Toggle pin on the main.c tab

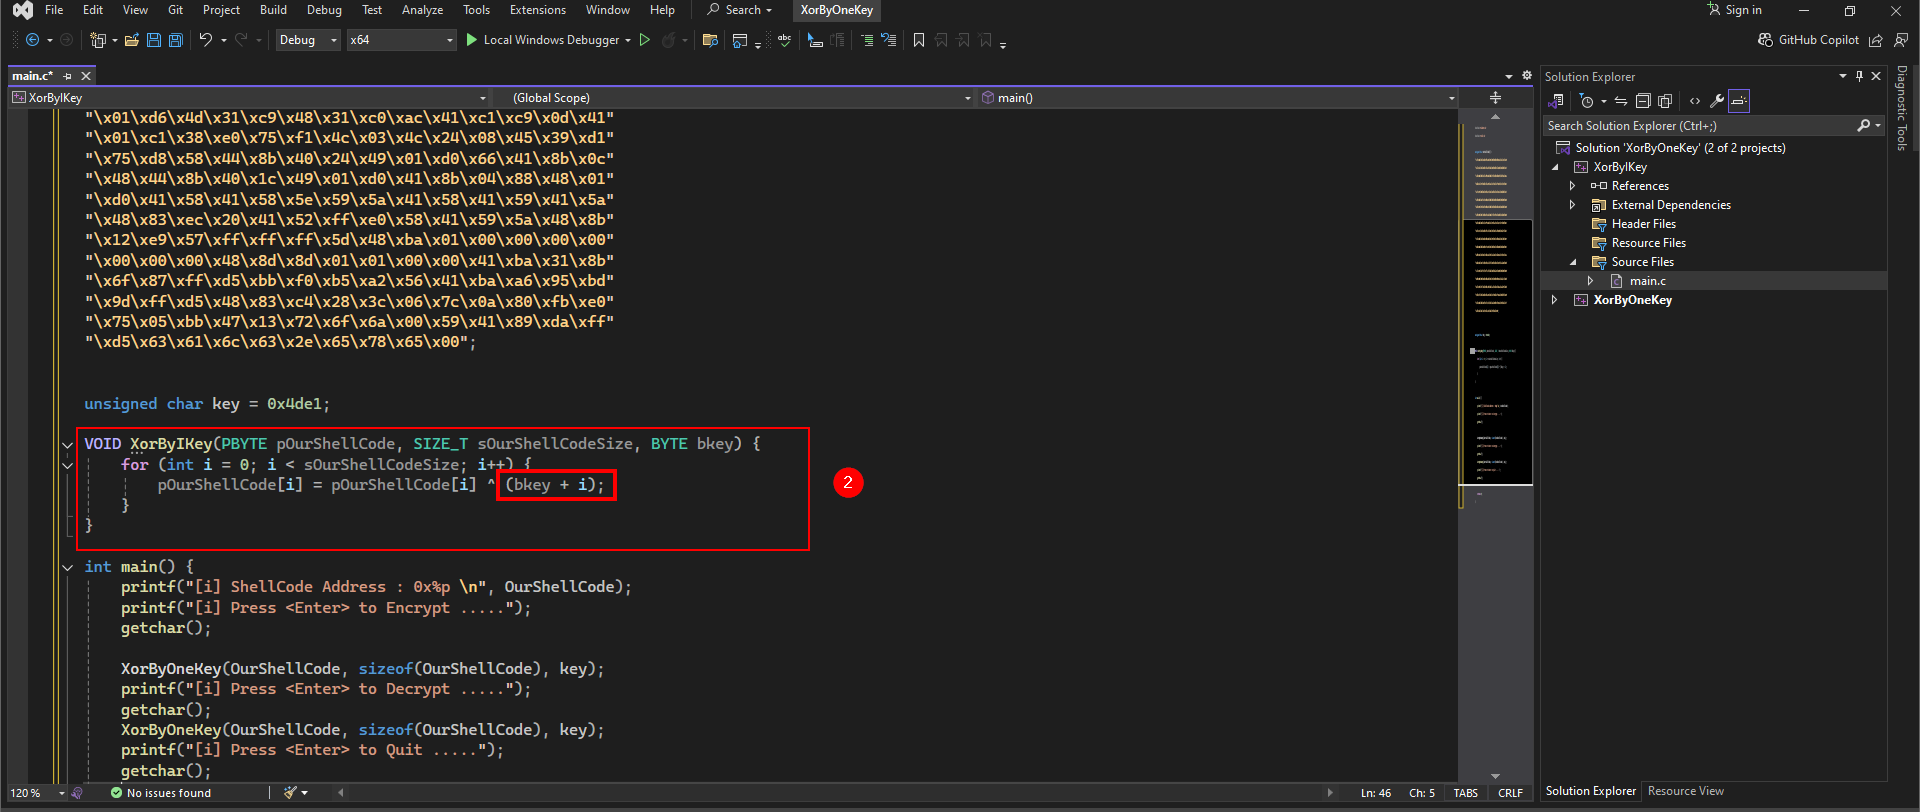point(68,76)
